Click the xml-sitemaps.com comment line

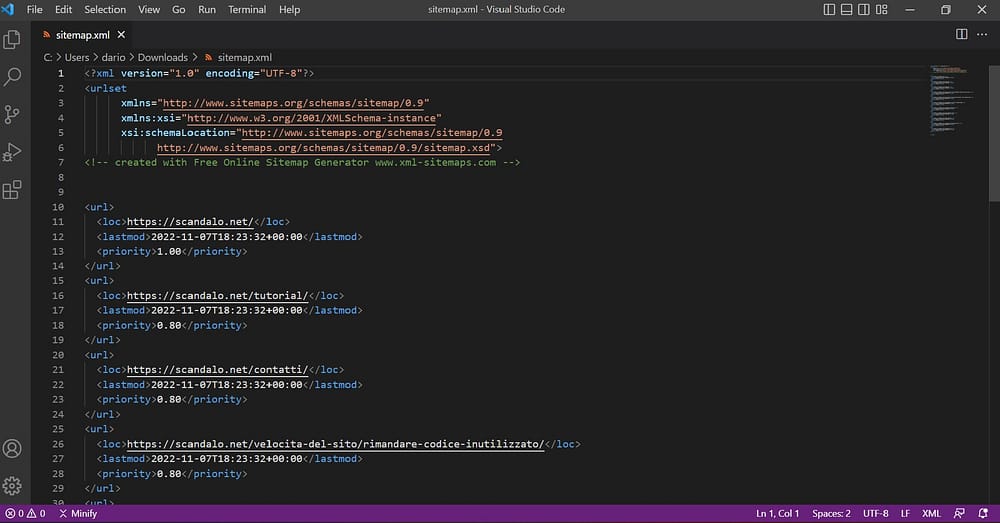[302, 163]
